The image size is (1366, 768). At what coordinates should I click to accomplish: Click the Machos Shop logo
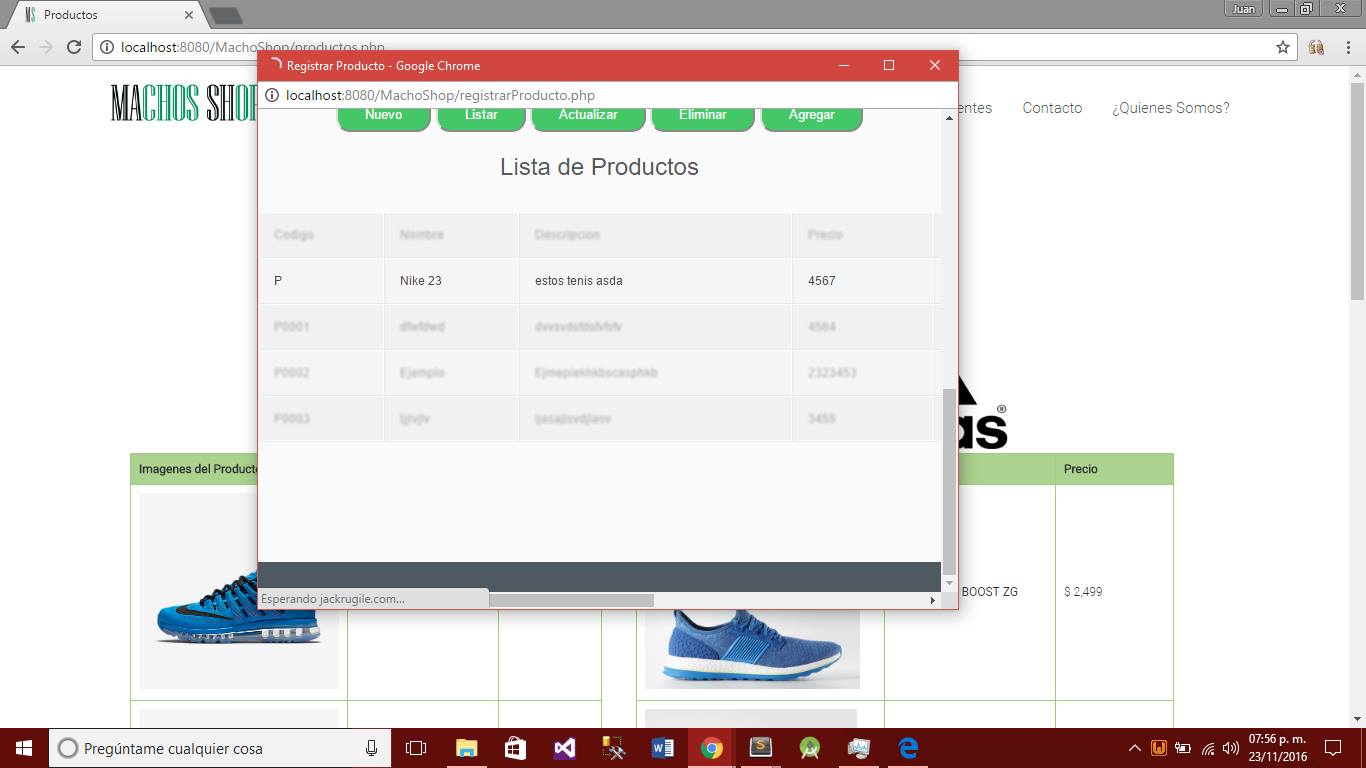click(x=184, y=103)
